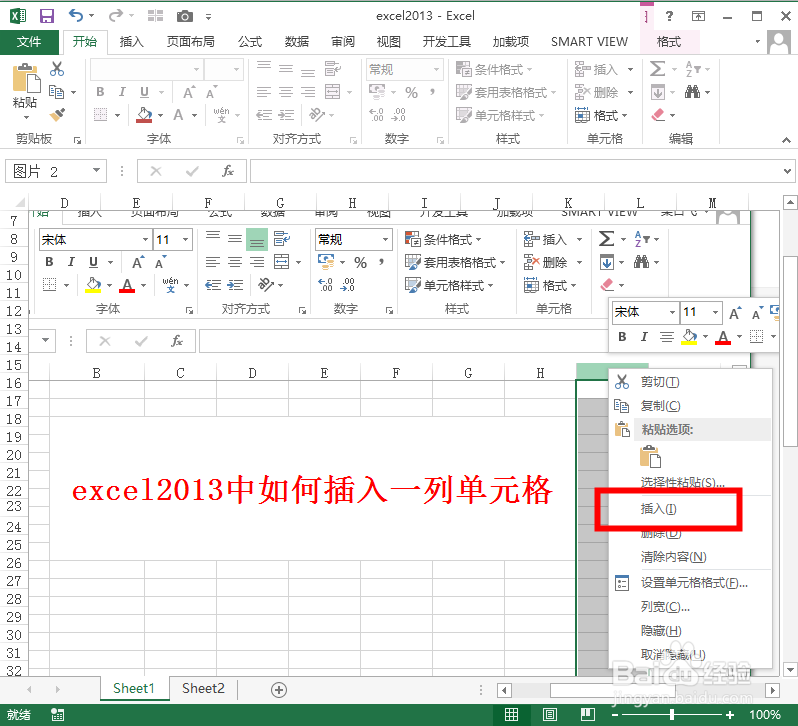Open the Undo history dropdown arrow
Viewport: 798px width, 726px height.
[92, 16]
